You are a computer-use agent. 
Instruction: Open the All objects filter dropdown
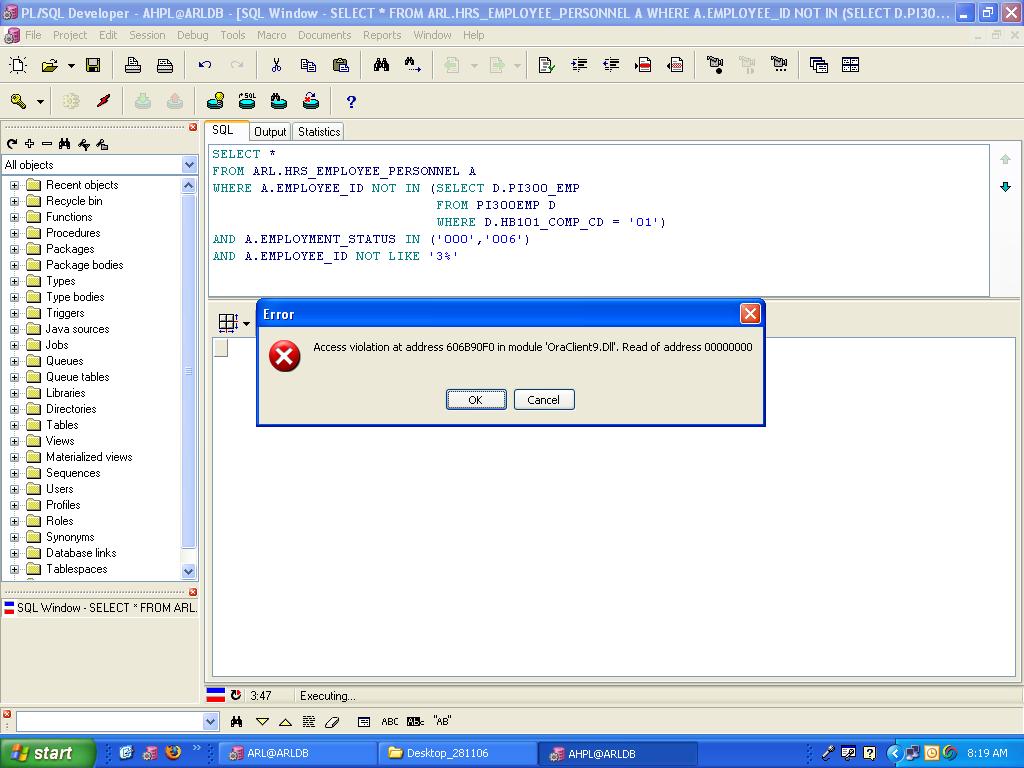189,165
